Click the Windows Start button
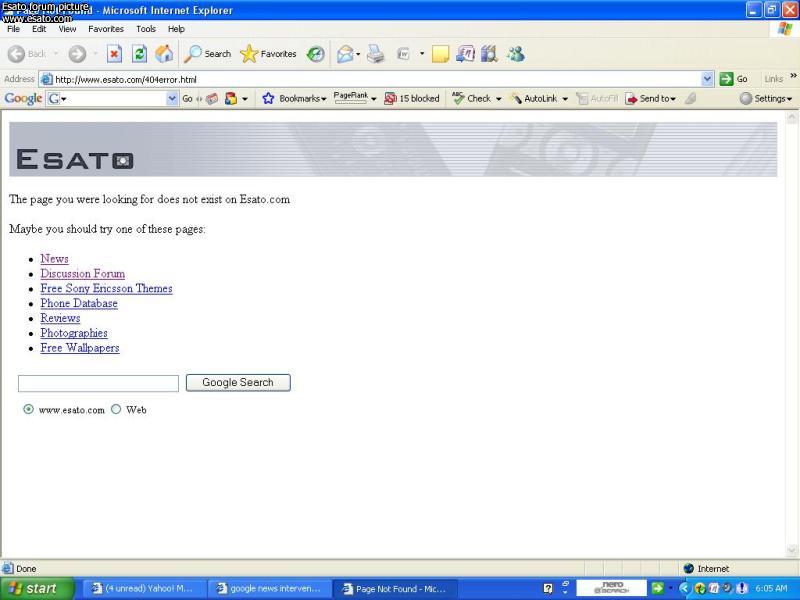Screen dimensions: 800x600 coord(37,588)
